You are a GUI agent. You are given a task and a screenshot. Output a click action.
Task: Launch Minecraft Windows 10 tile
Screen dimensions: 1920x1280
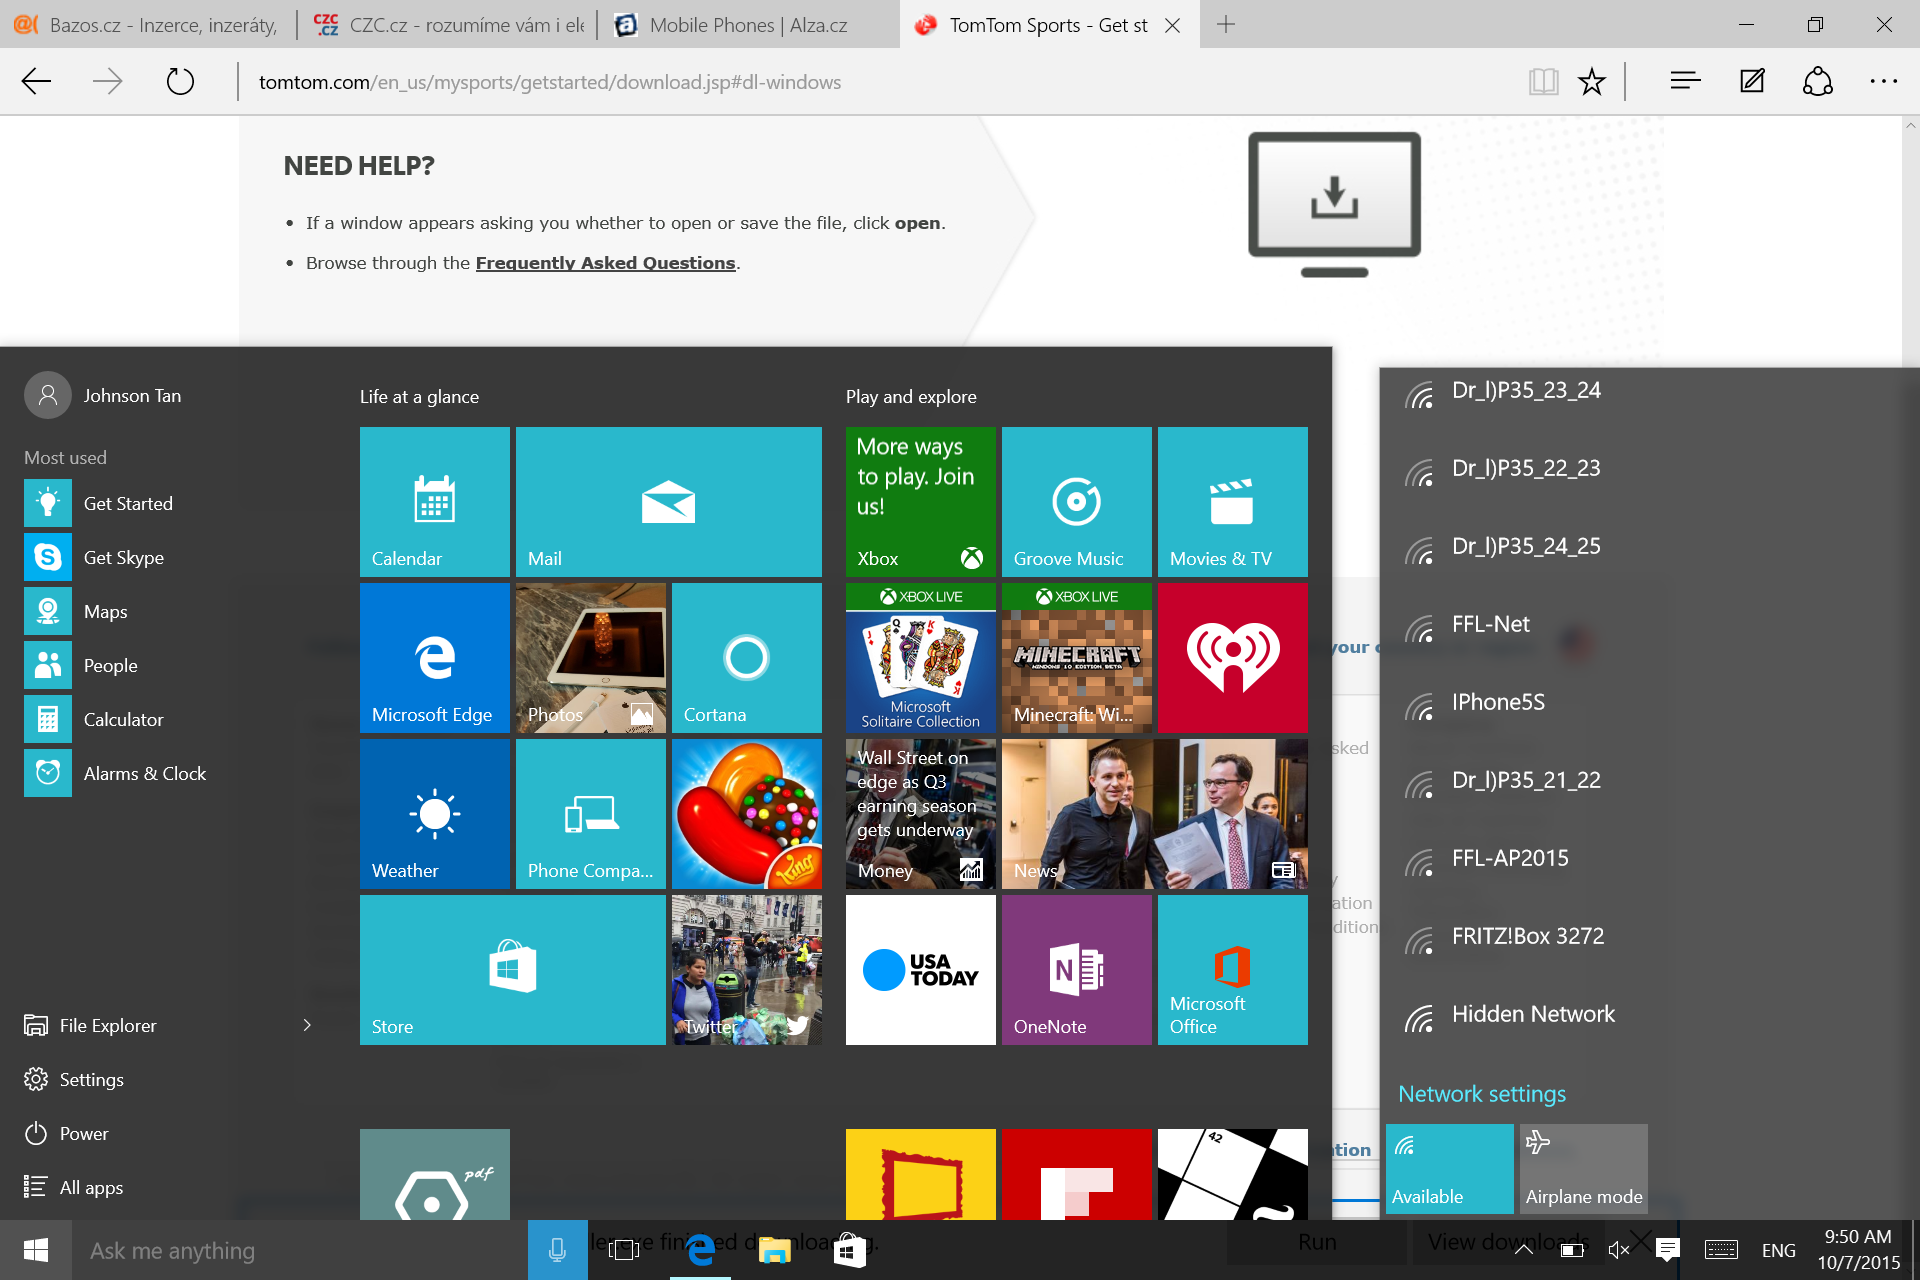click(x=1076, y=657)
